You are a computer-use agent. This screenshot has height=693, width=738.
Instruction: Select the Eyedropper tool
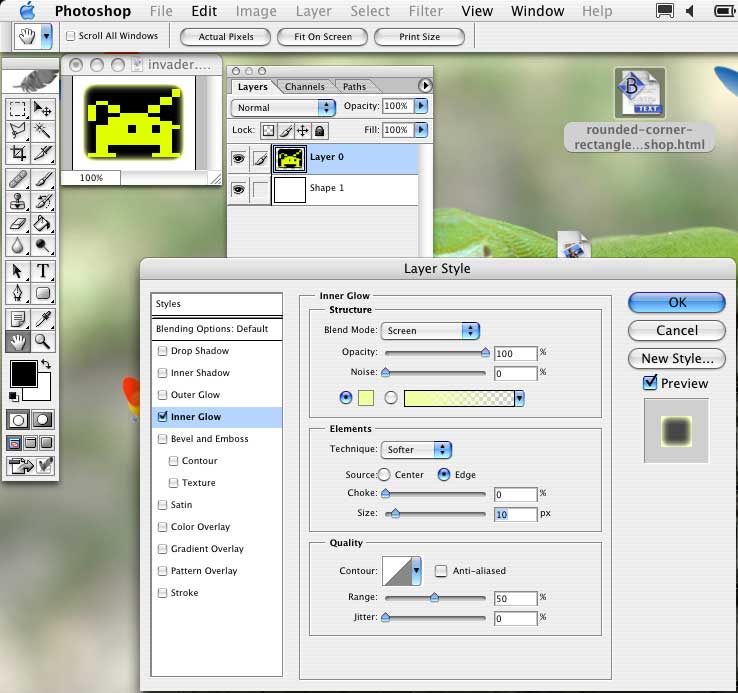pyautogui.click(x=43, y=319)
